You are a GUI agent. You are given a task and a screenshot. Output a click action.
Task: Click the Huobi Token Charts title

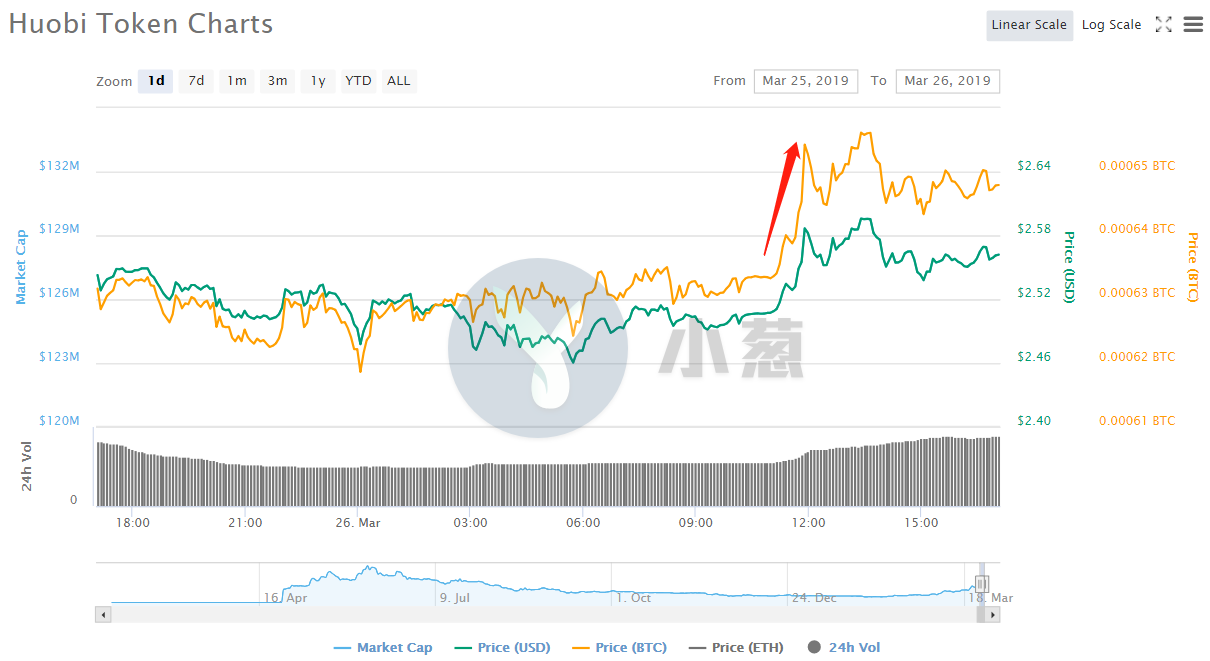[141, 25]
